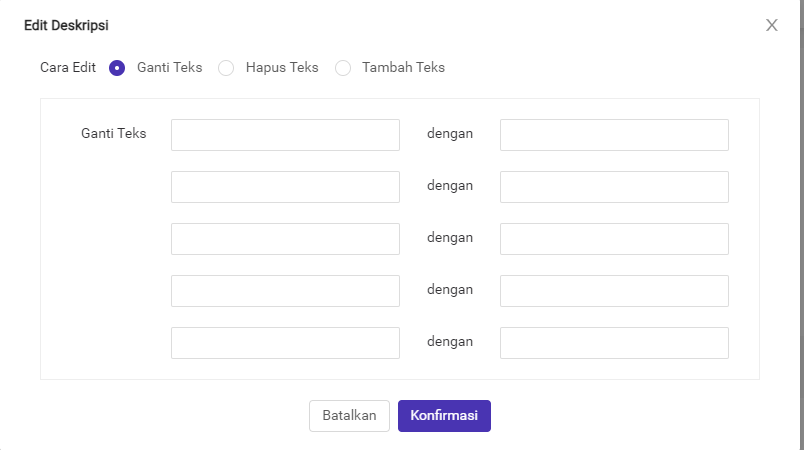804x450 pixels.
Task: Click the fifth row's left text input
Action: click(x=285, y=343)
